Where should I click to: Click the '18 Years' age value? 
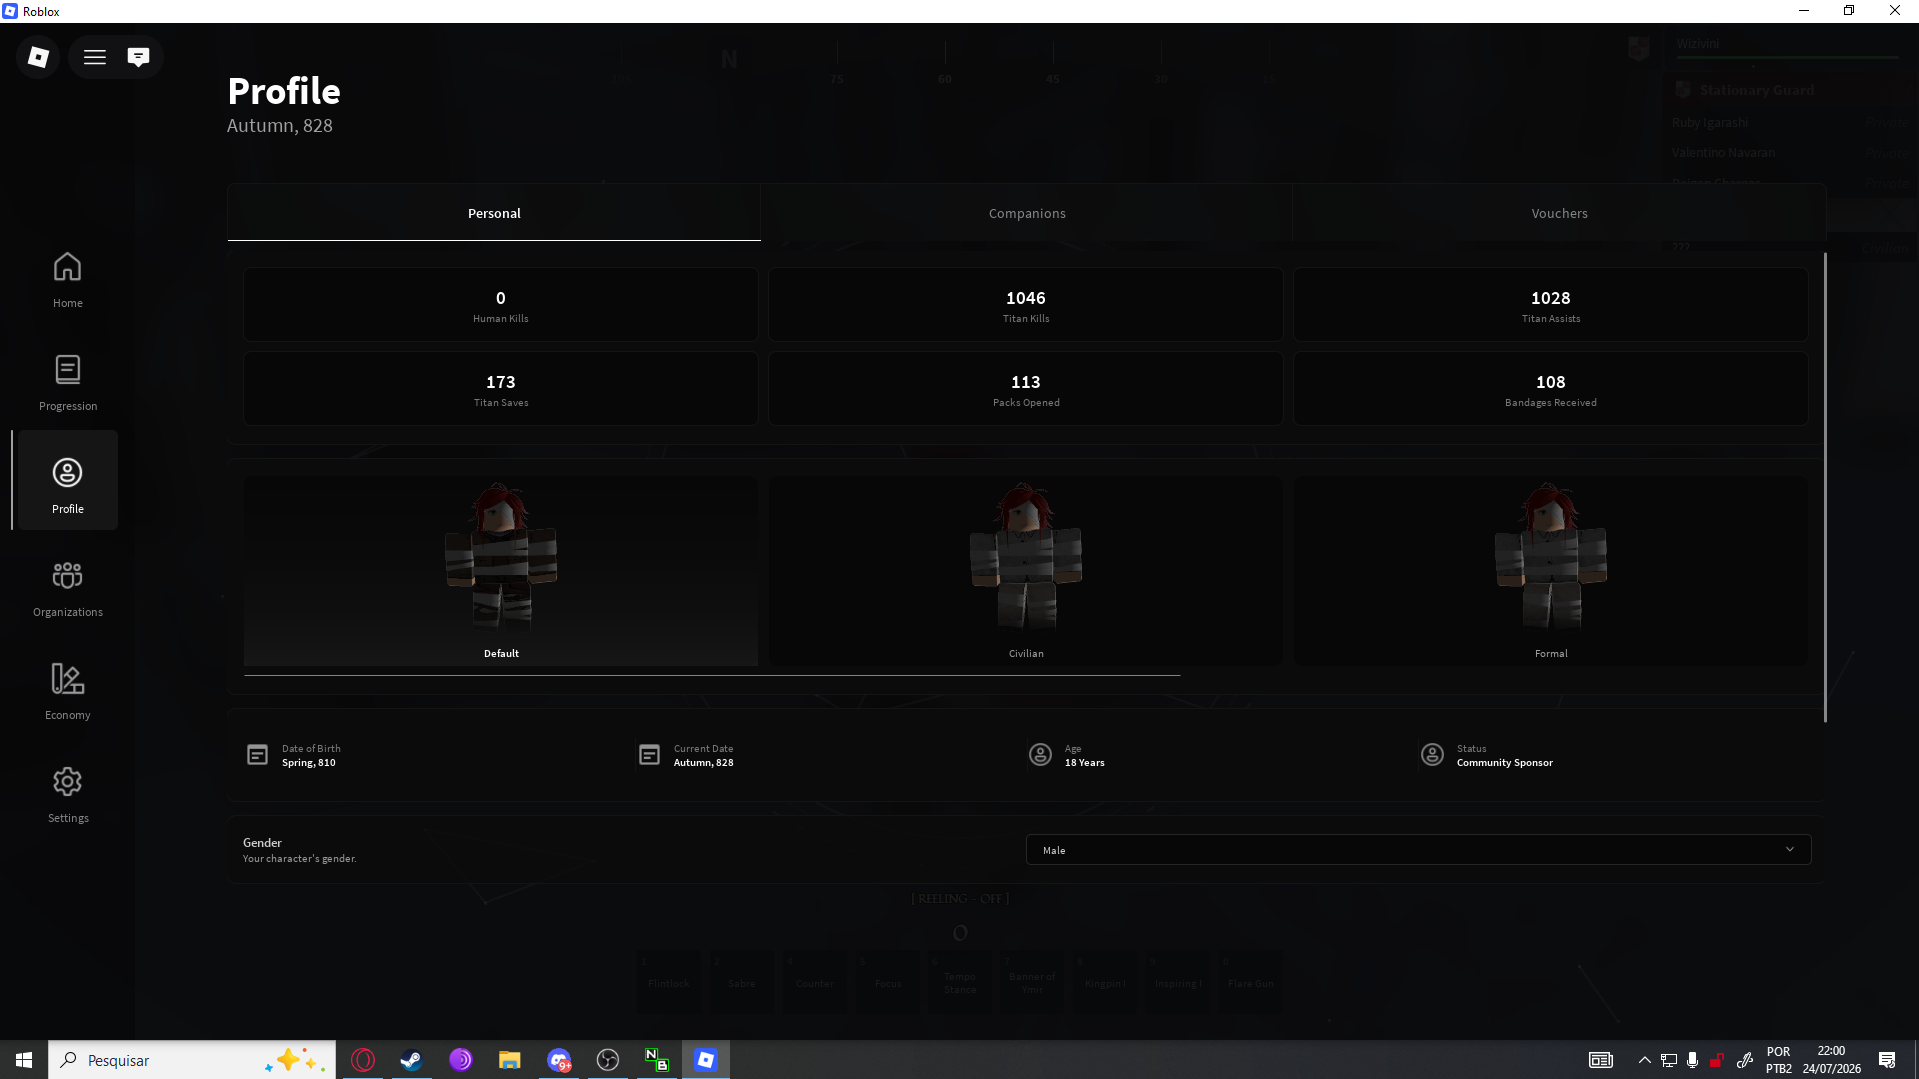point(1085,763)
